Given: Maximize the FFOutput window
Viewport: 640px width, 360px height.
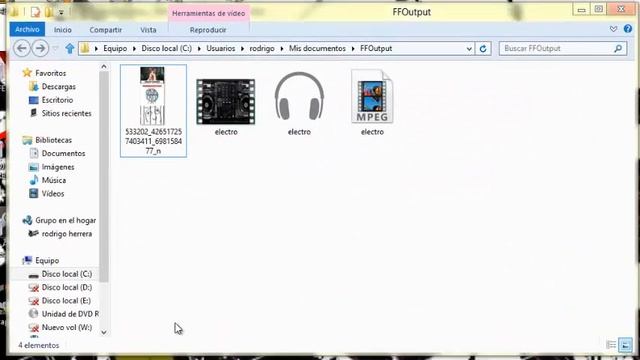Looking at the screenshot, I should coord(598,9).
